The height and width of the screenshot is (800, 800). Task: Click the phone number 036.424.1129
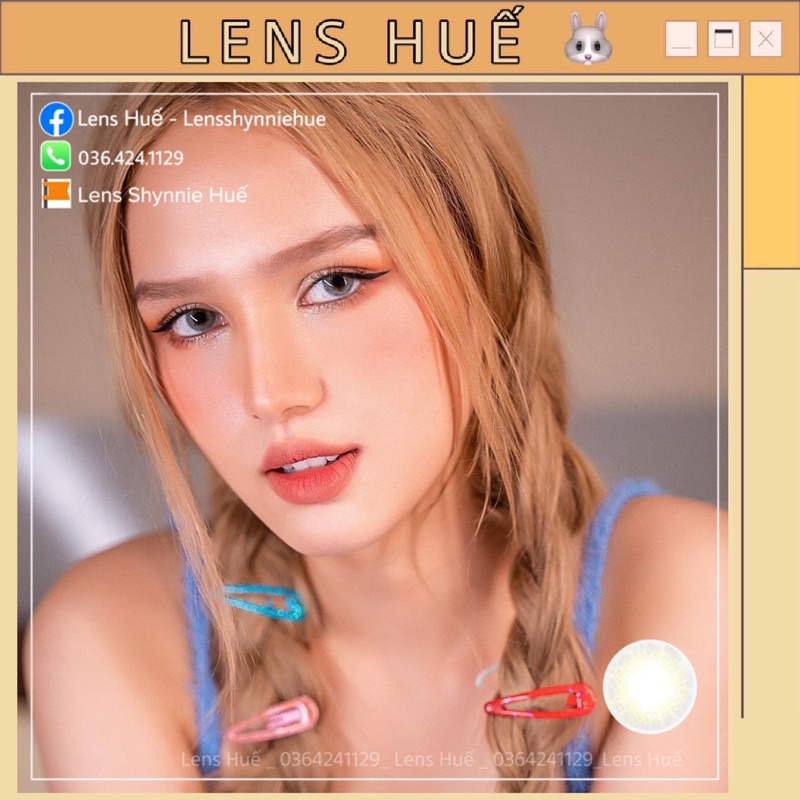(131, 158)
